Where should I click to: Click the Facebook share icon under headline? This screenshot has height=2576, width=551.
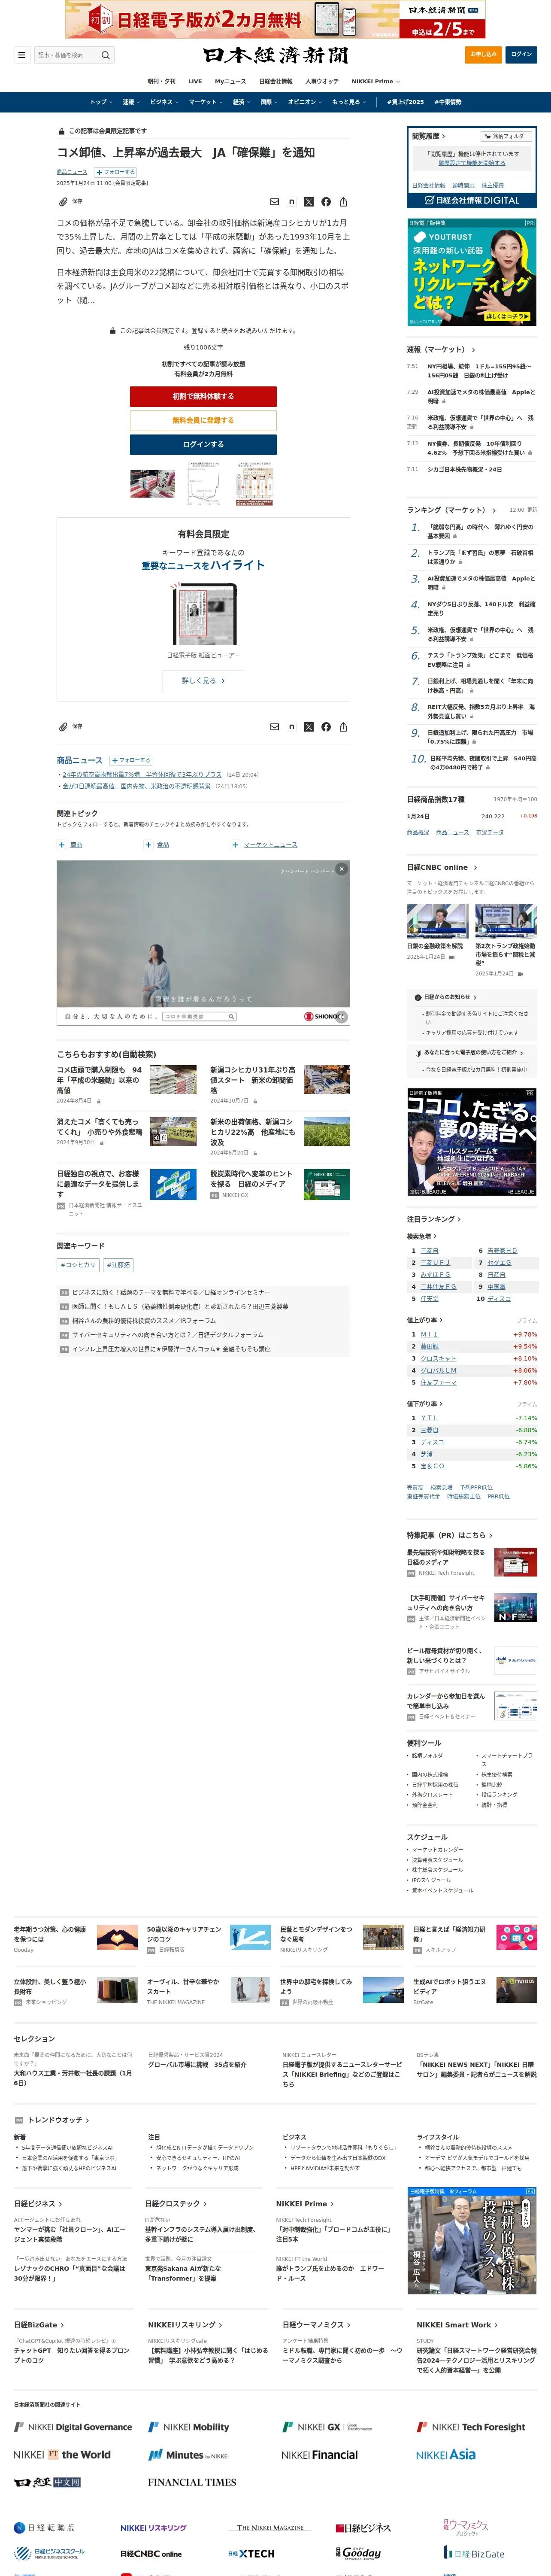pos(326,202)
